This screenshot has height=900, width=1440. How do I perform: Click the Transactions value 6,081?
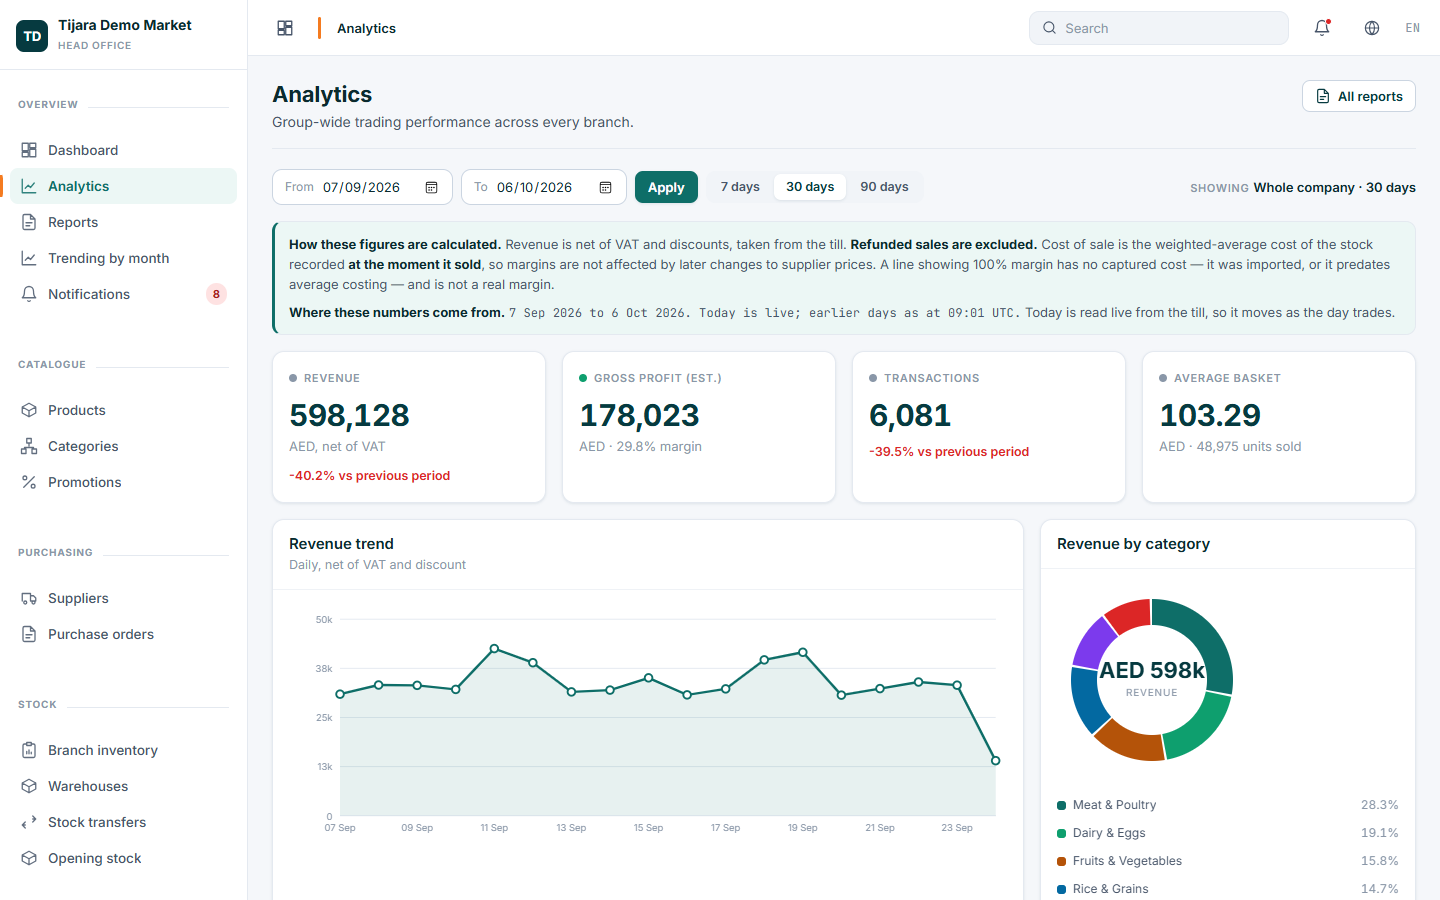910,415
